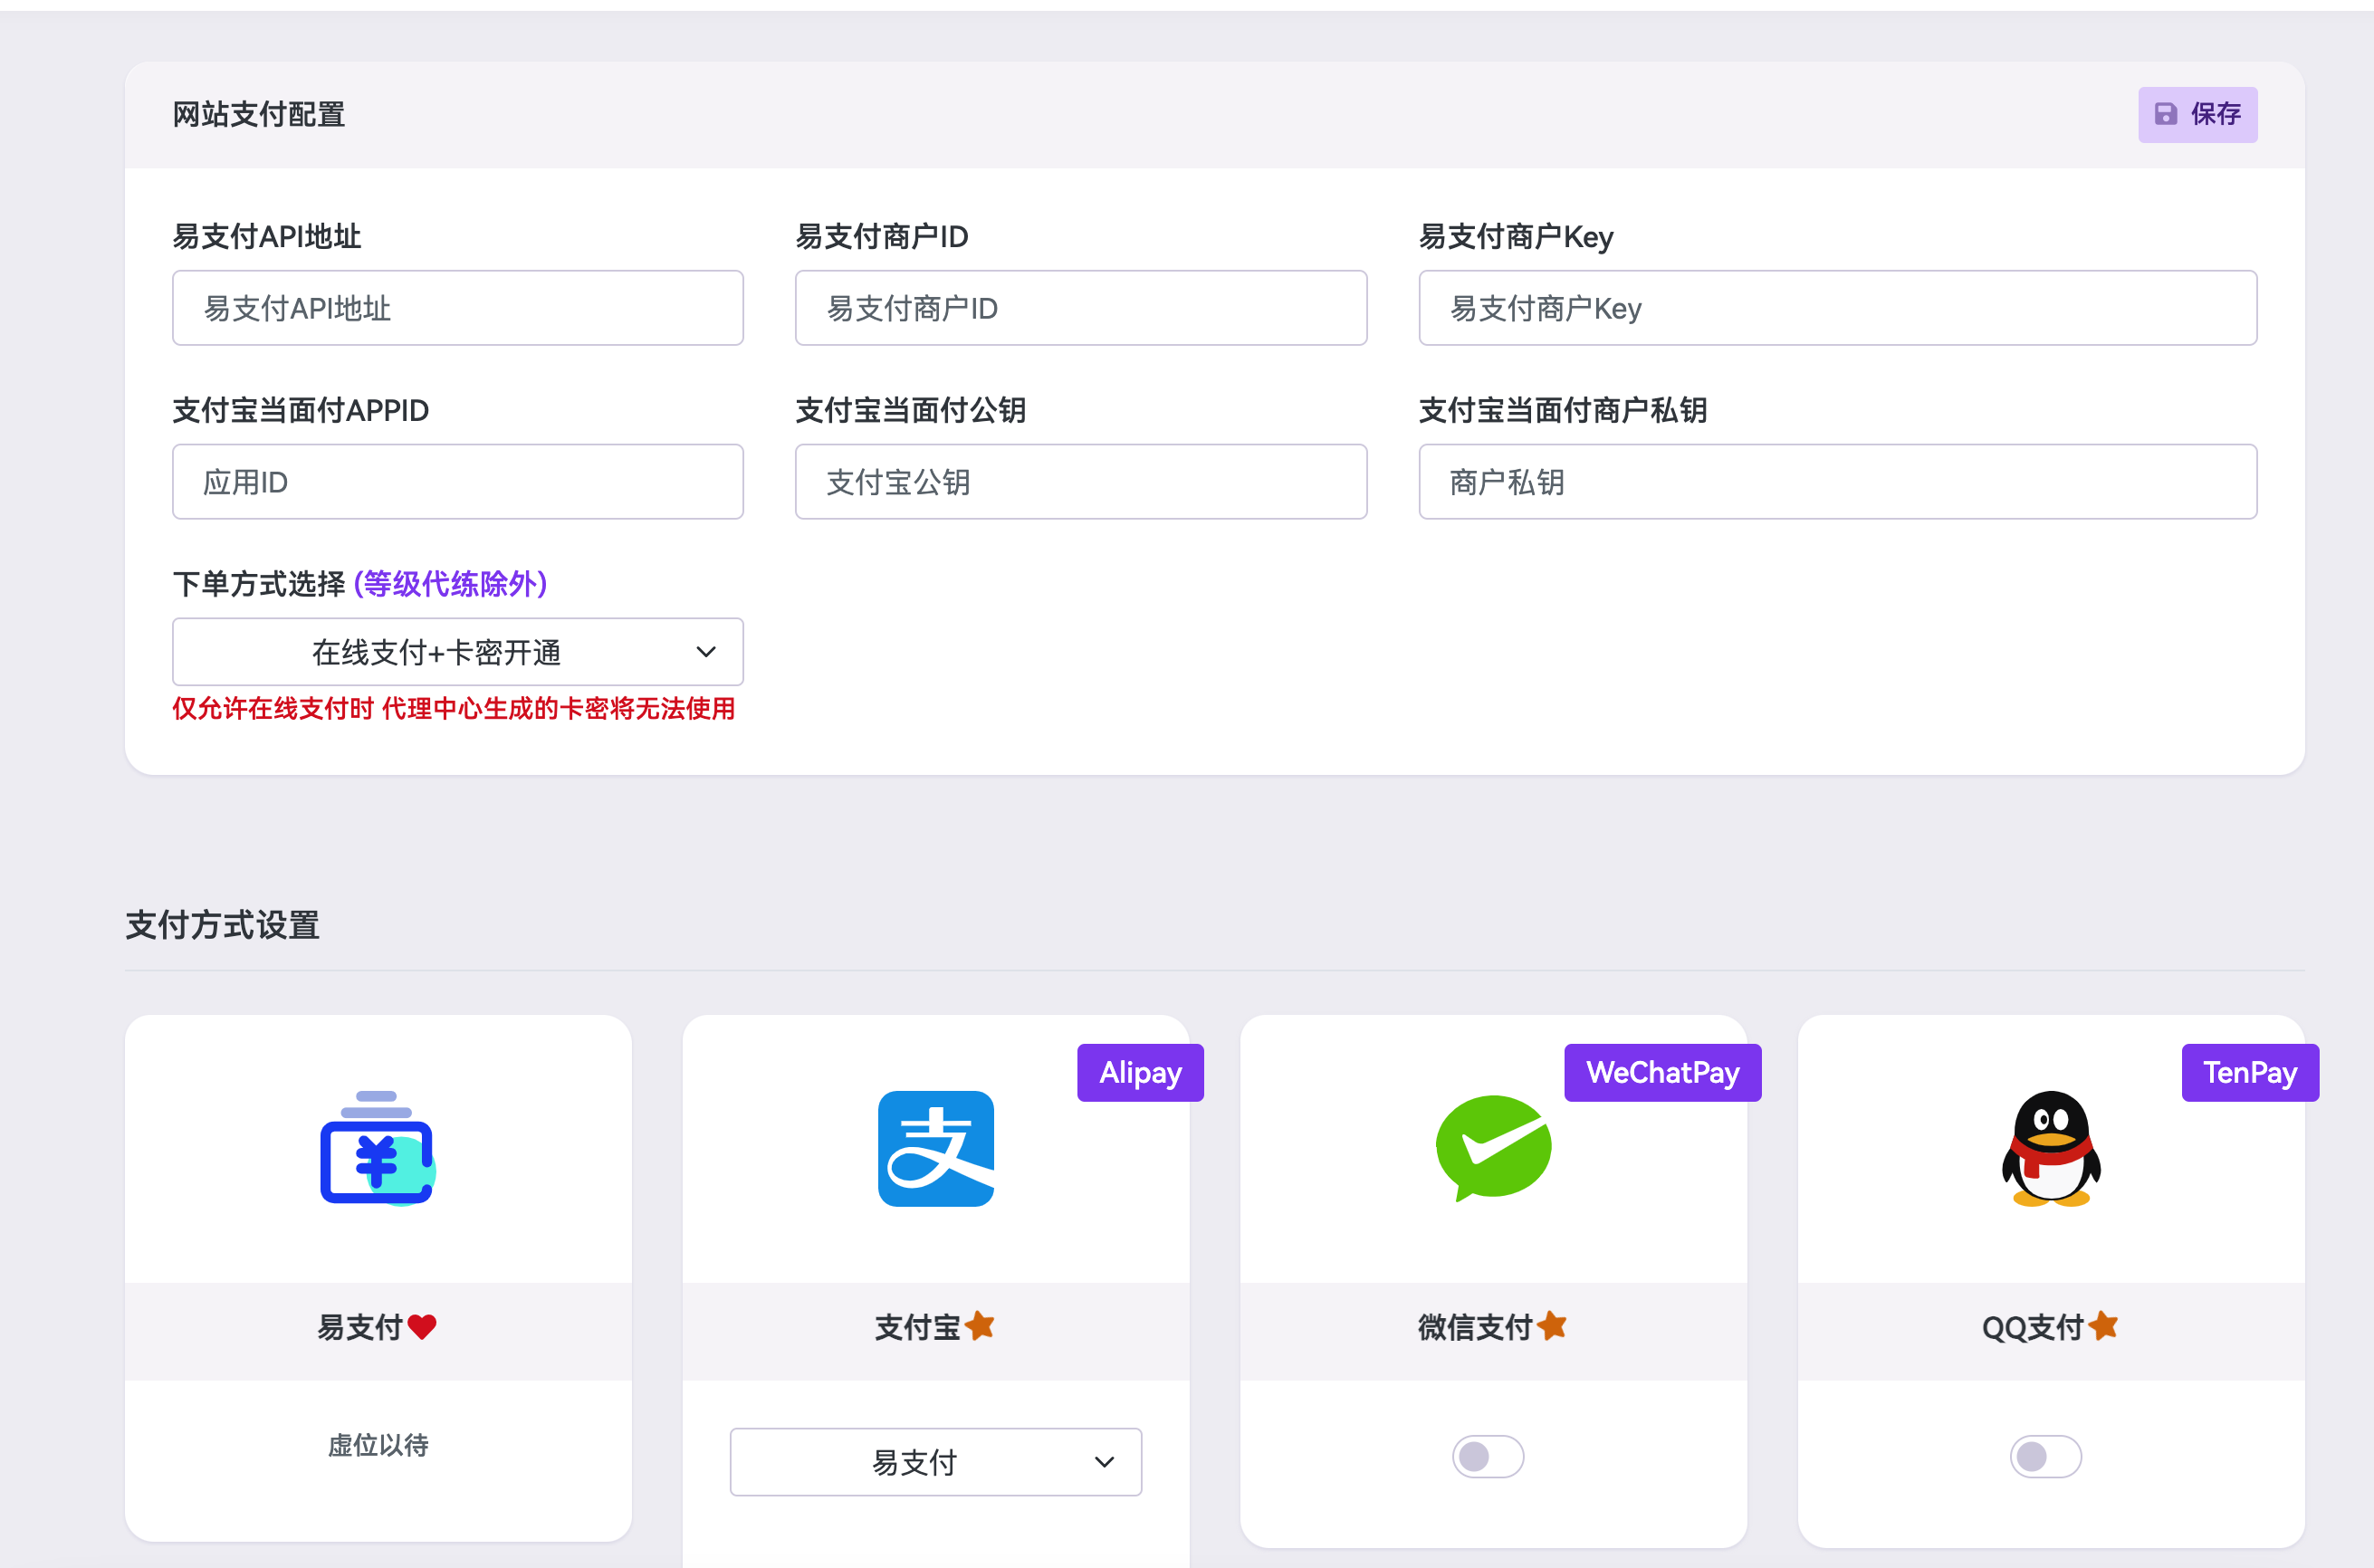Click the 商户私钥 input field
The height and width of the screenshot is (1568, 2374).
tap(1837, 482)
